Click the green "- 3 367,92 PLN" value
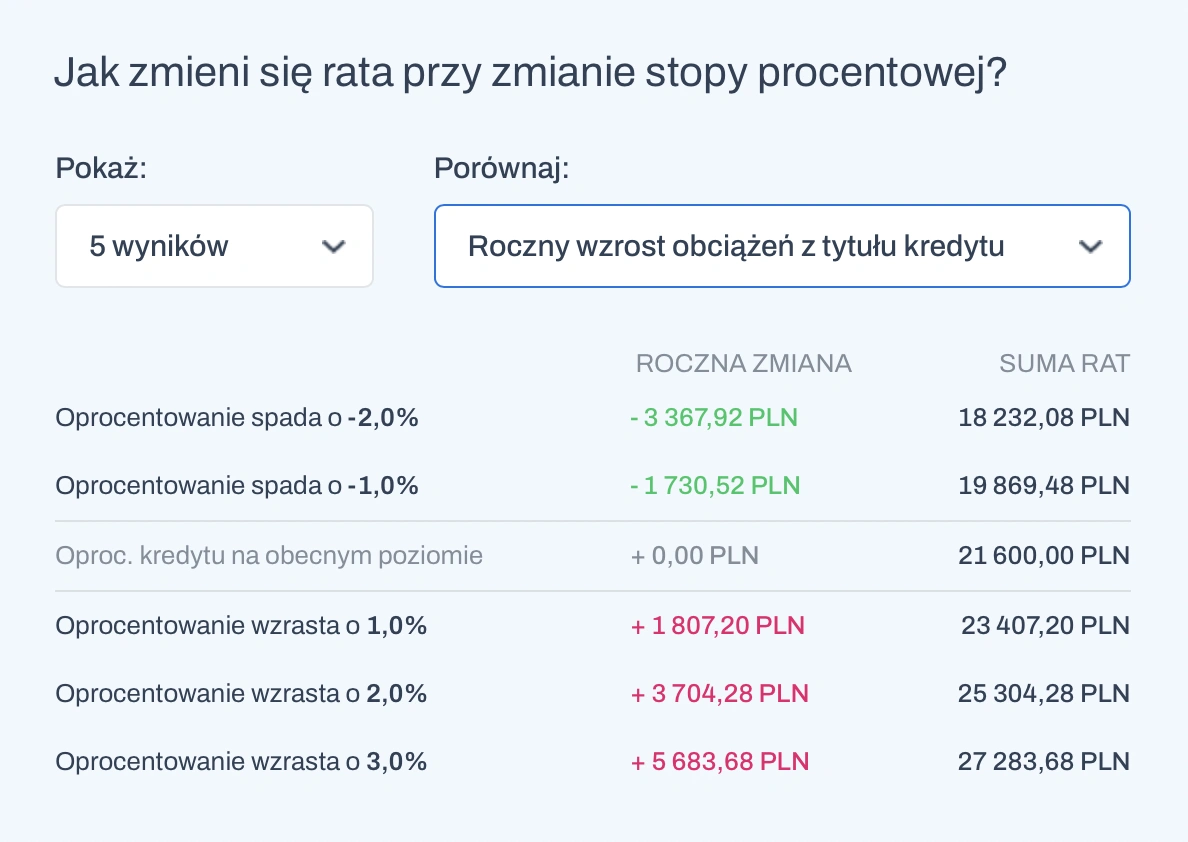This screenshot has height=842, width=1188. coord(714,417)
